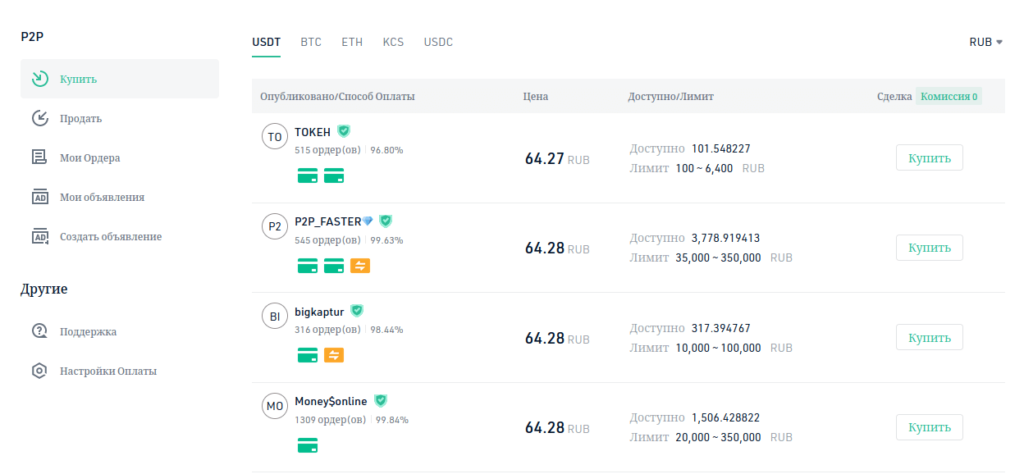This screenshot has height=474, width=1024.
Task: Open Support (Поддержка) help icon
Action: tap(39, 331)
